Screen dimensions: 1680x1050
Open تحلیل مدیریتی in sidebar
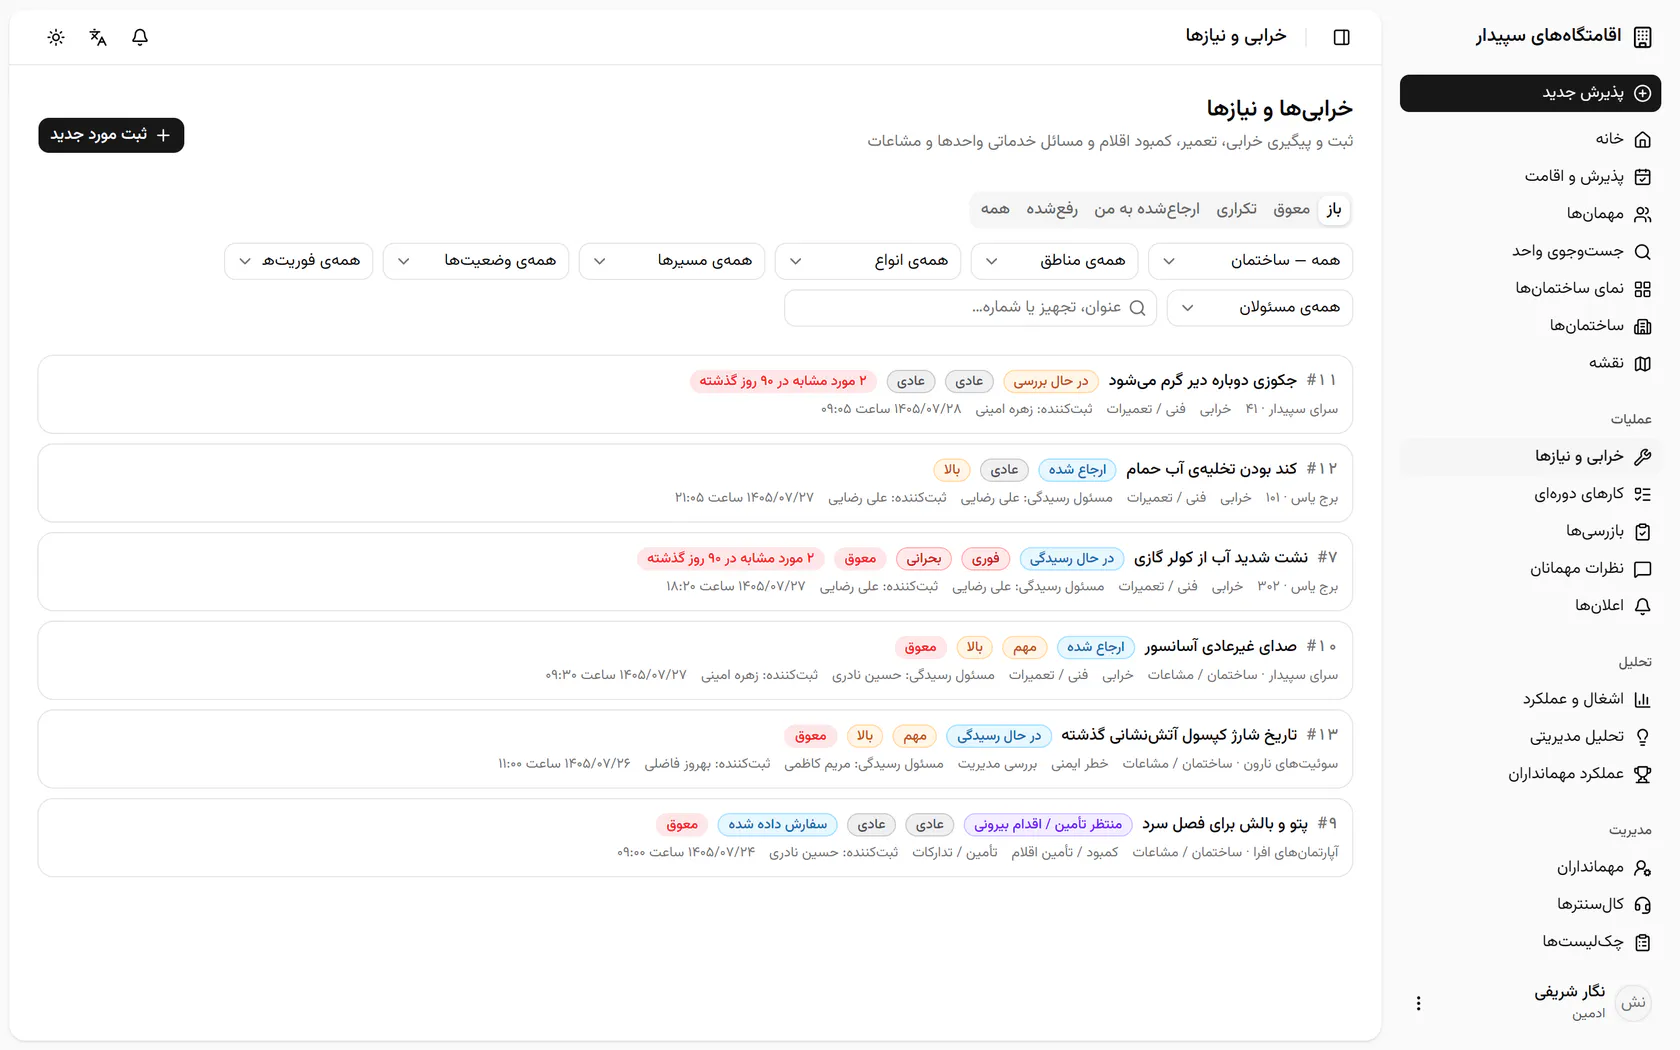[x=1530, y=737]
